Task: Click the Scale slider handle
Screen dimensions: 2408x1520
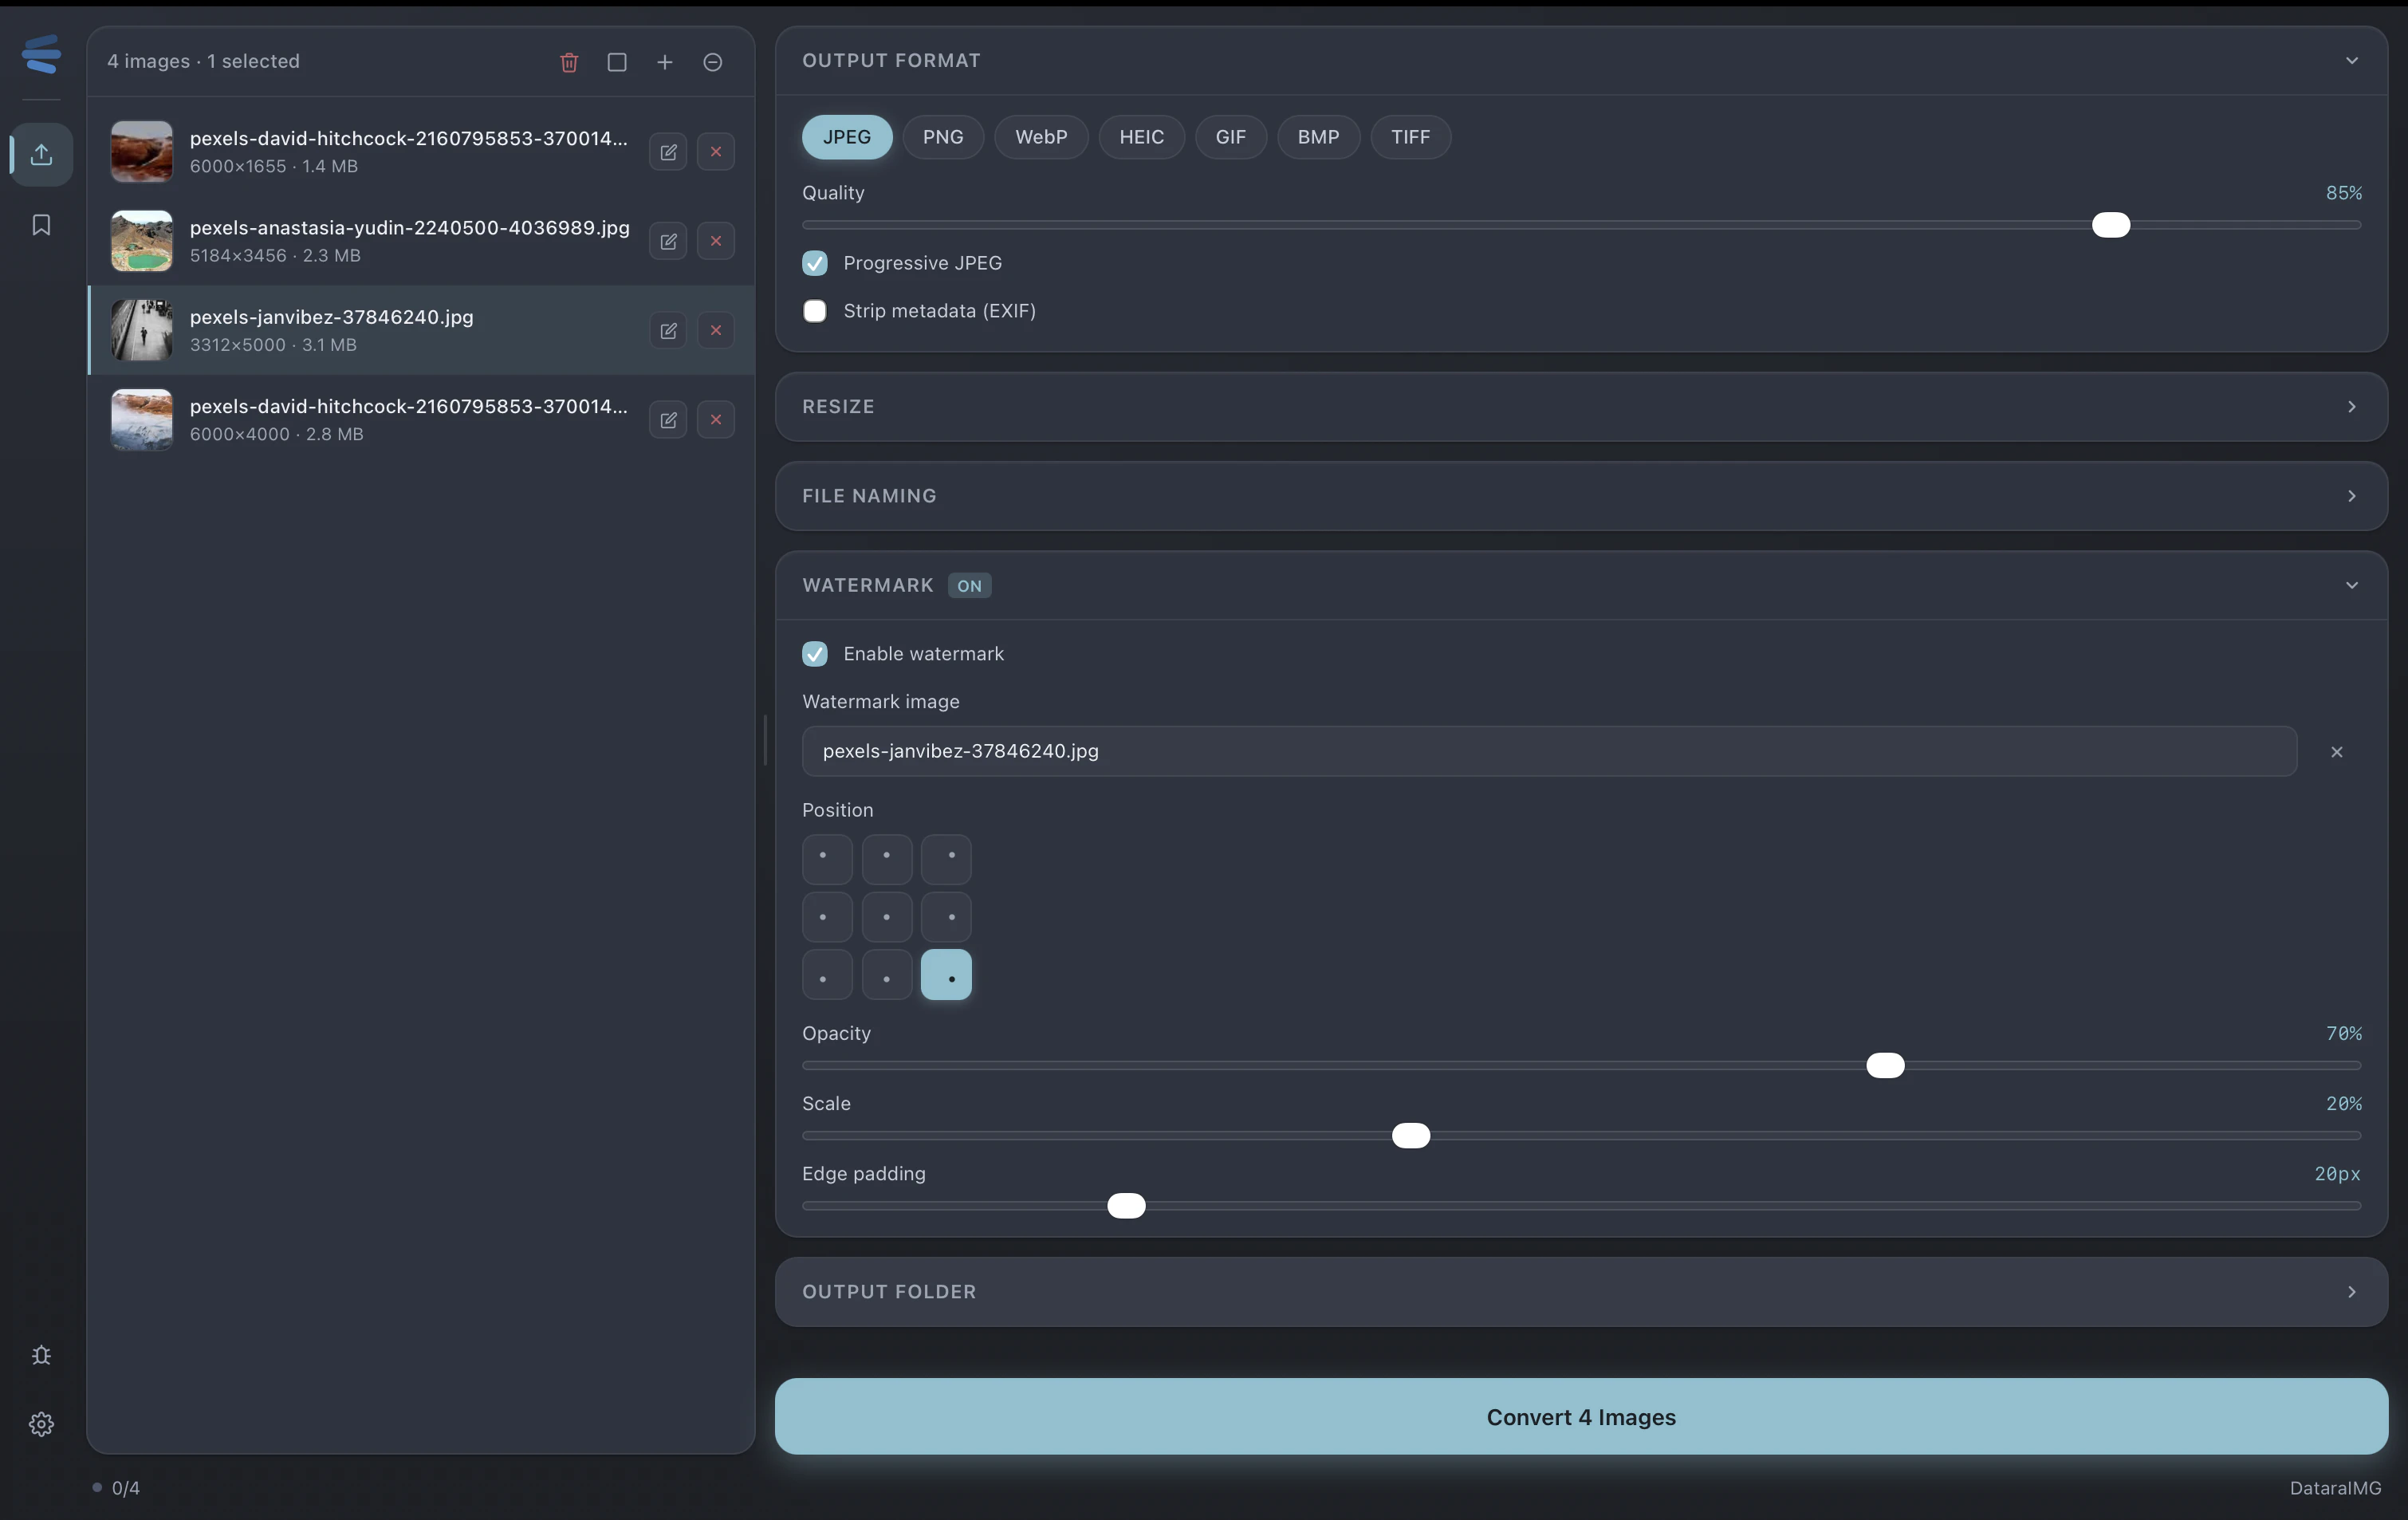Action: tap(1411, 1136)
